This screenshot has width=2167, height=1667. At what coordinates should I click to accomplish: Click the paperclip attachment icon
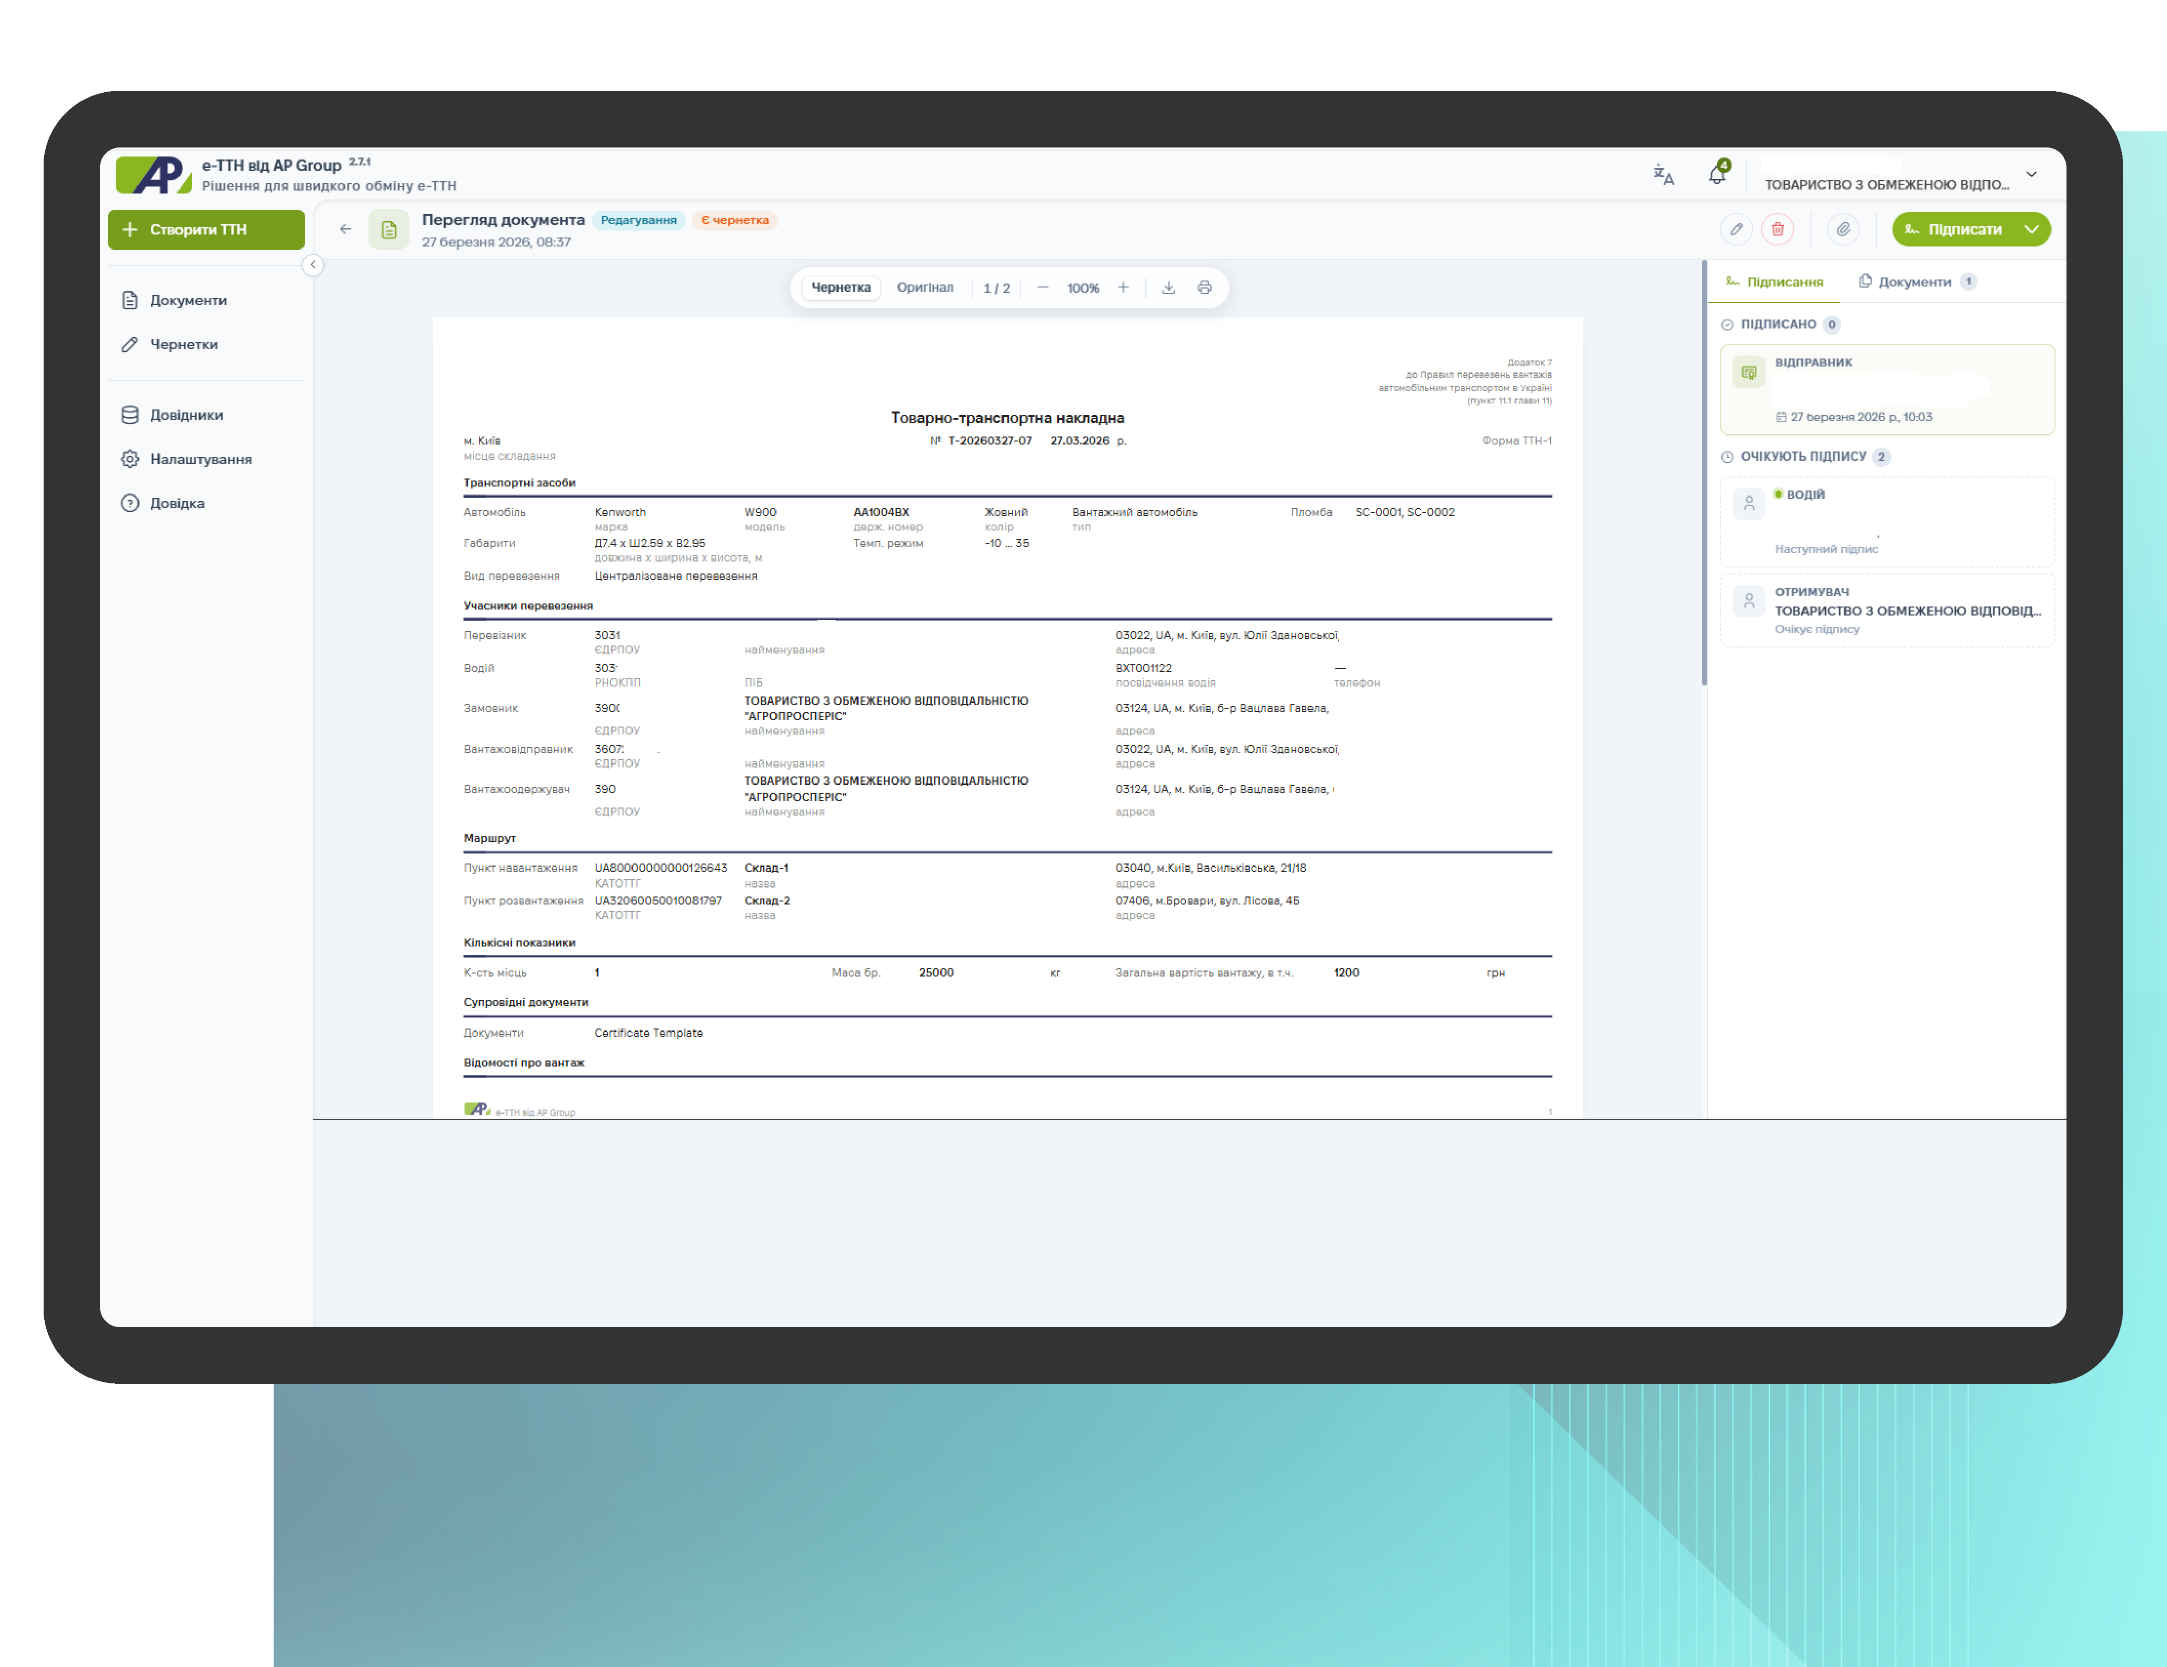pyautogui.click(x=1842, y=229)
